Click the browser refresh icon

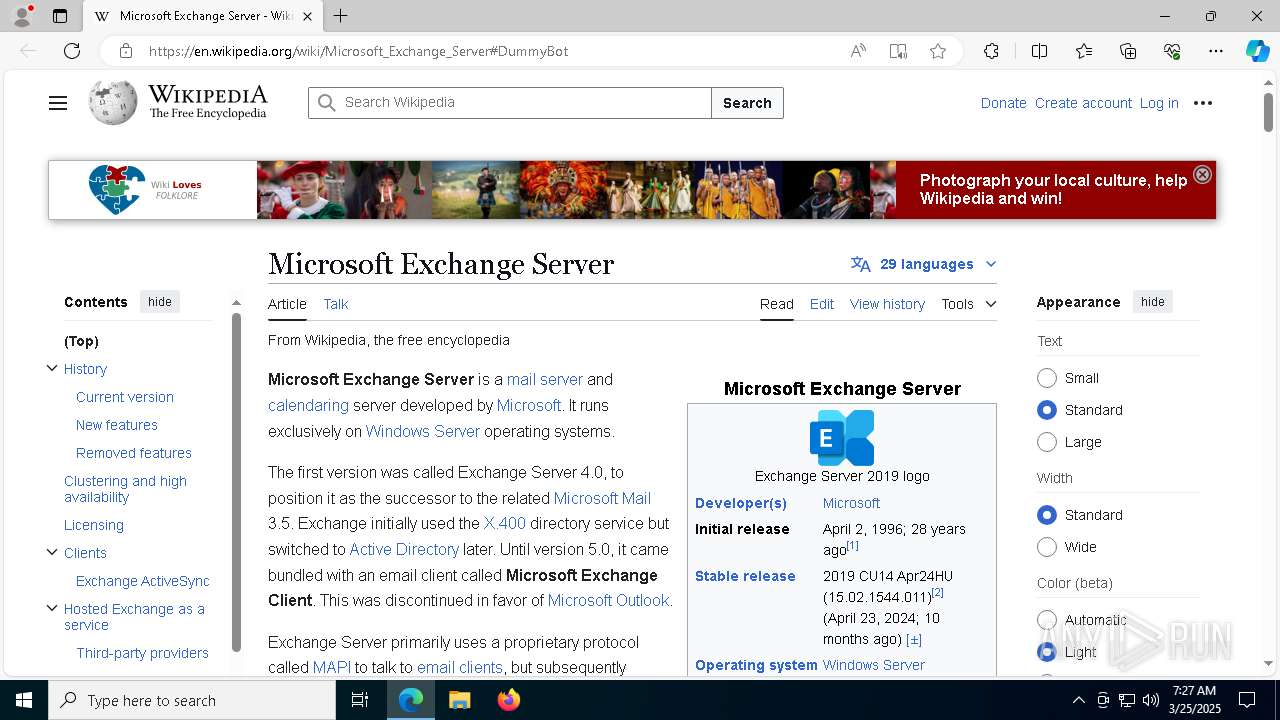pos(72,51)
